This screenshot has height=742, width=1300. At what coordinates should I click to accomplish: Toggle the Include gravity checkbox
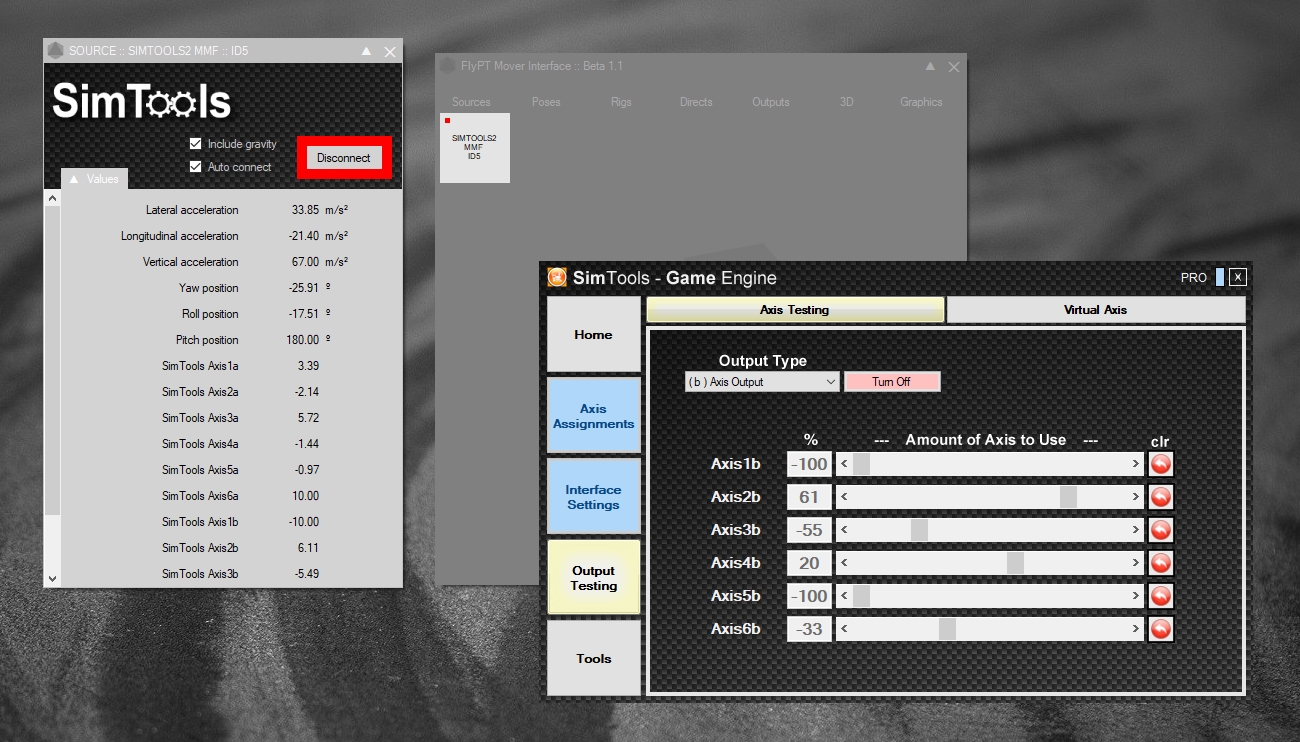tap(196, 144)
